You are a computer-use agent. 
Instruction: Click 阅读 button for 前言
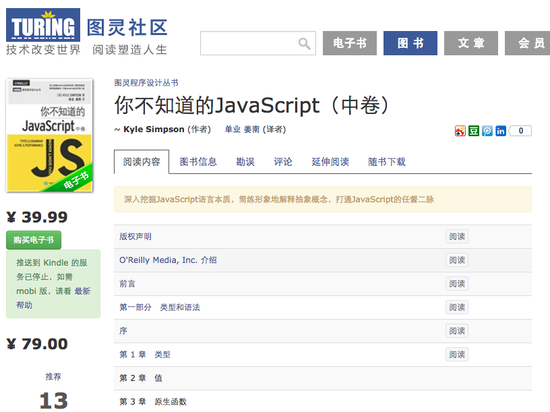tap(457, 284)
